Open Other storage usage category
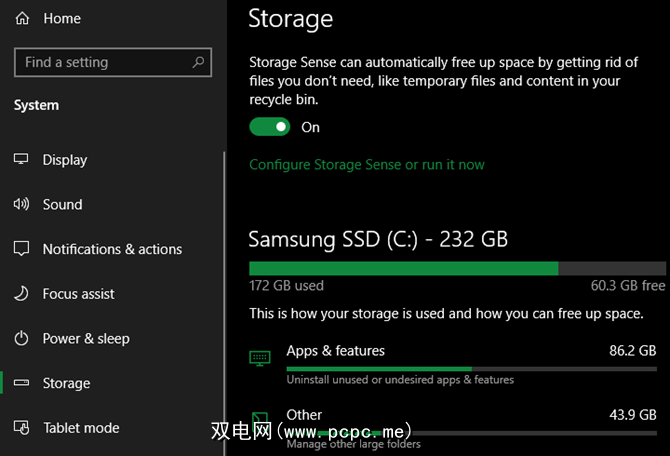This screenshot has height=456, width=670. (304, 414)
